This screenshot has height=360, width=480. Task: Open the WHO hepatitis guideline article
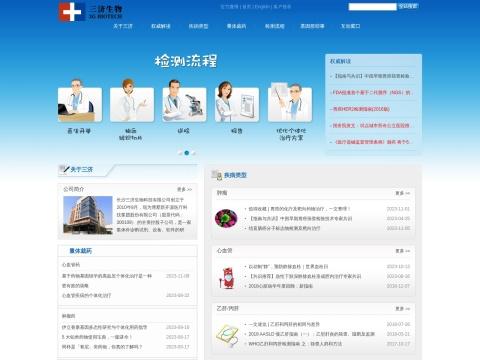[295, 344]
